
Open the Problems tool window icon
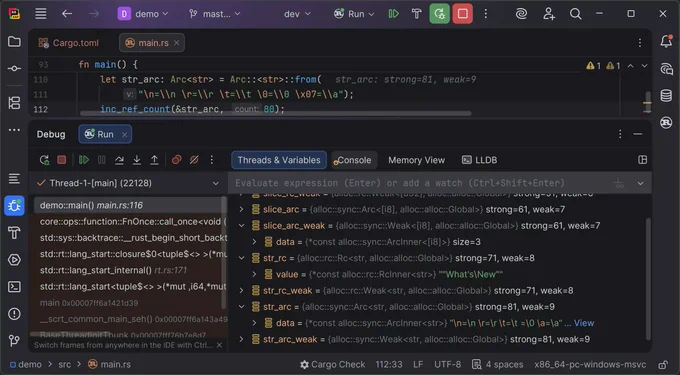pyautogui.click(x=14, y=313)
